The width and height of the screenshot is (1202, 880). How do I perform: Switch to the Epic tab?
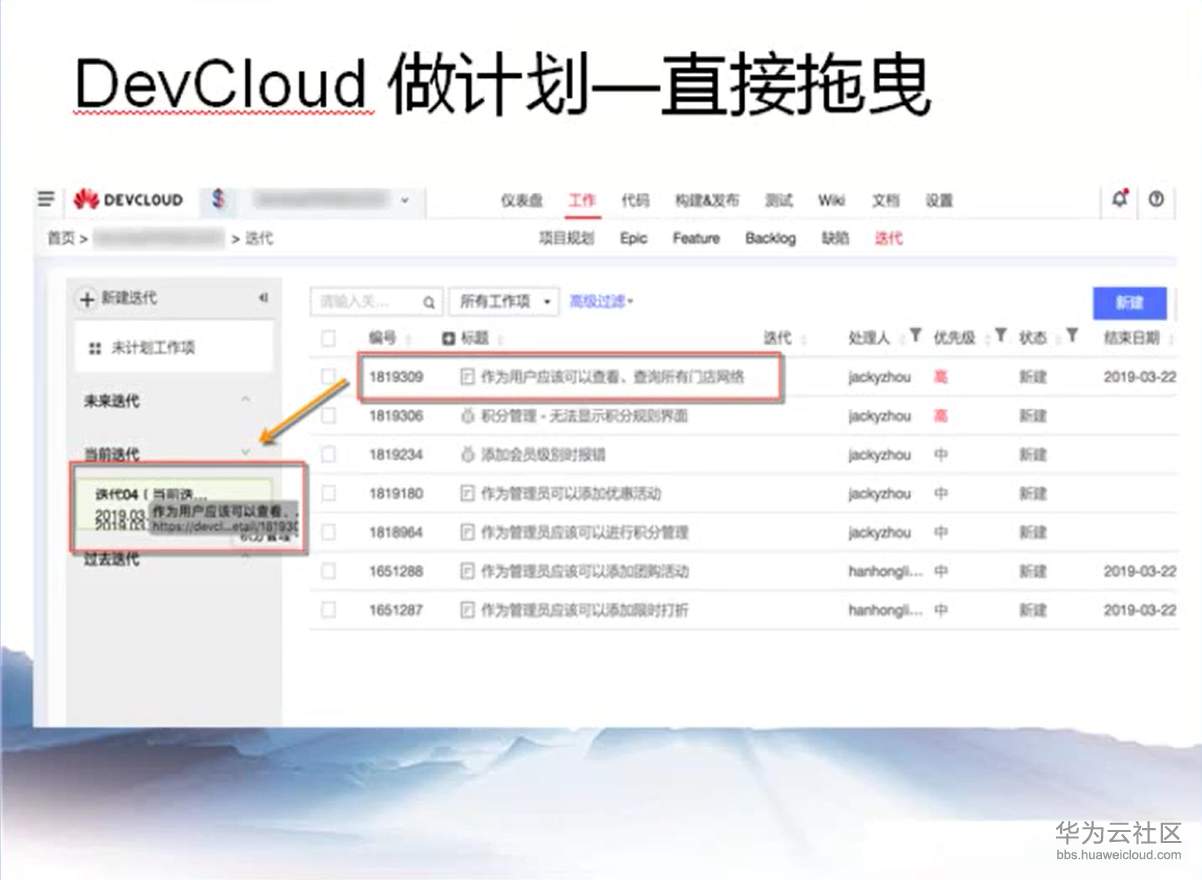tap(633, 238)
